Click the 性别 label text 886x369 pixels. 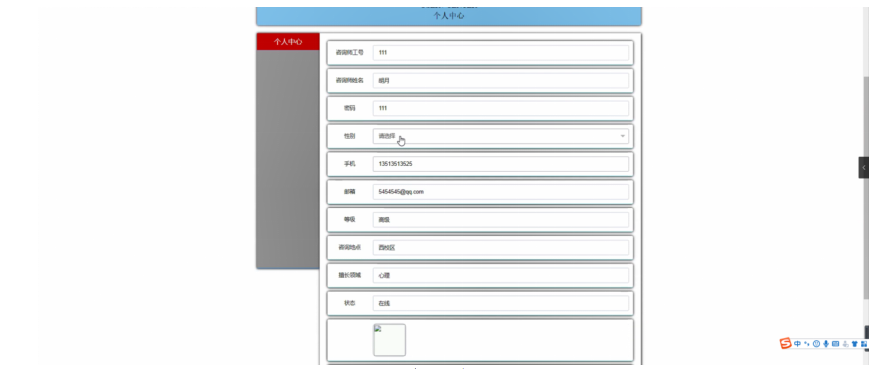[350, 136]
